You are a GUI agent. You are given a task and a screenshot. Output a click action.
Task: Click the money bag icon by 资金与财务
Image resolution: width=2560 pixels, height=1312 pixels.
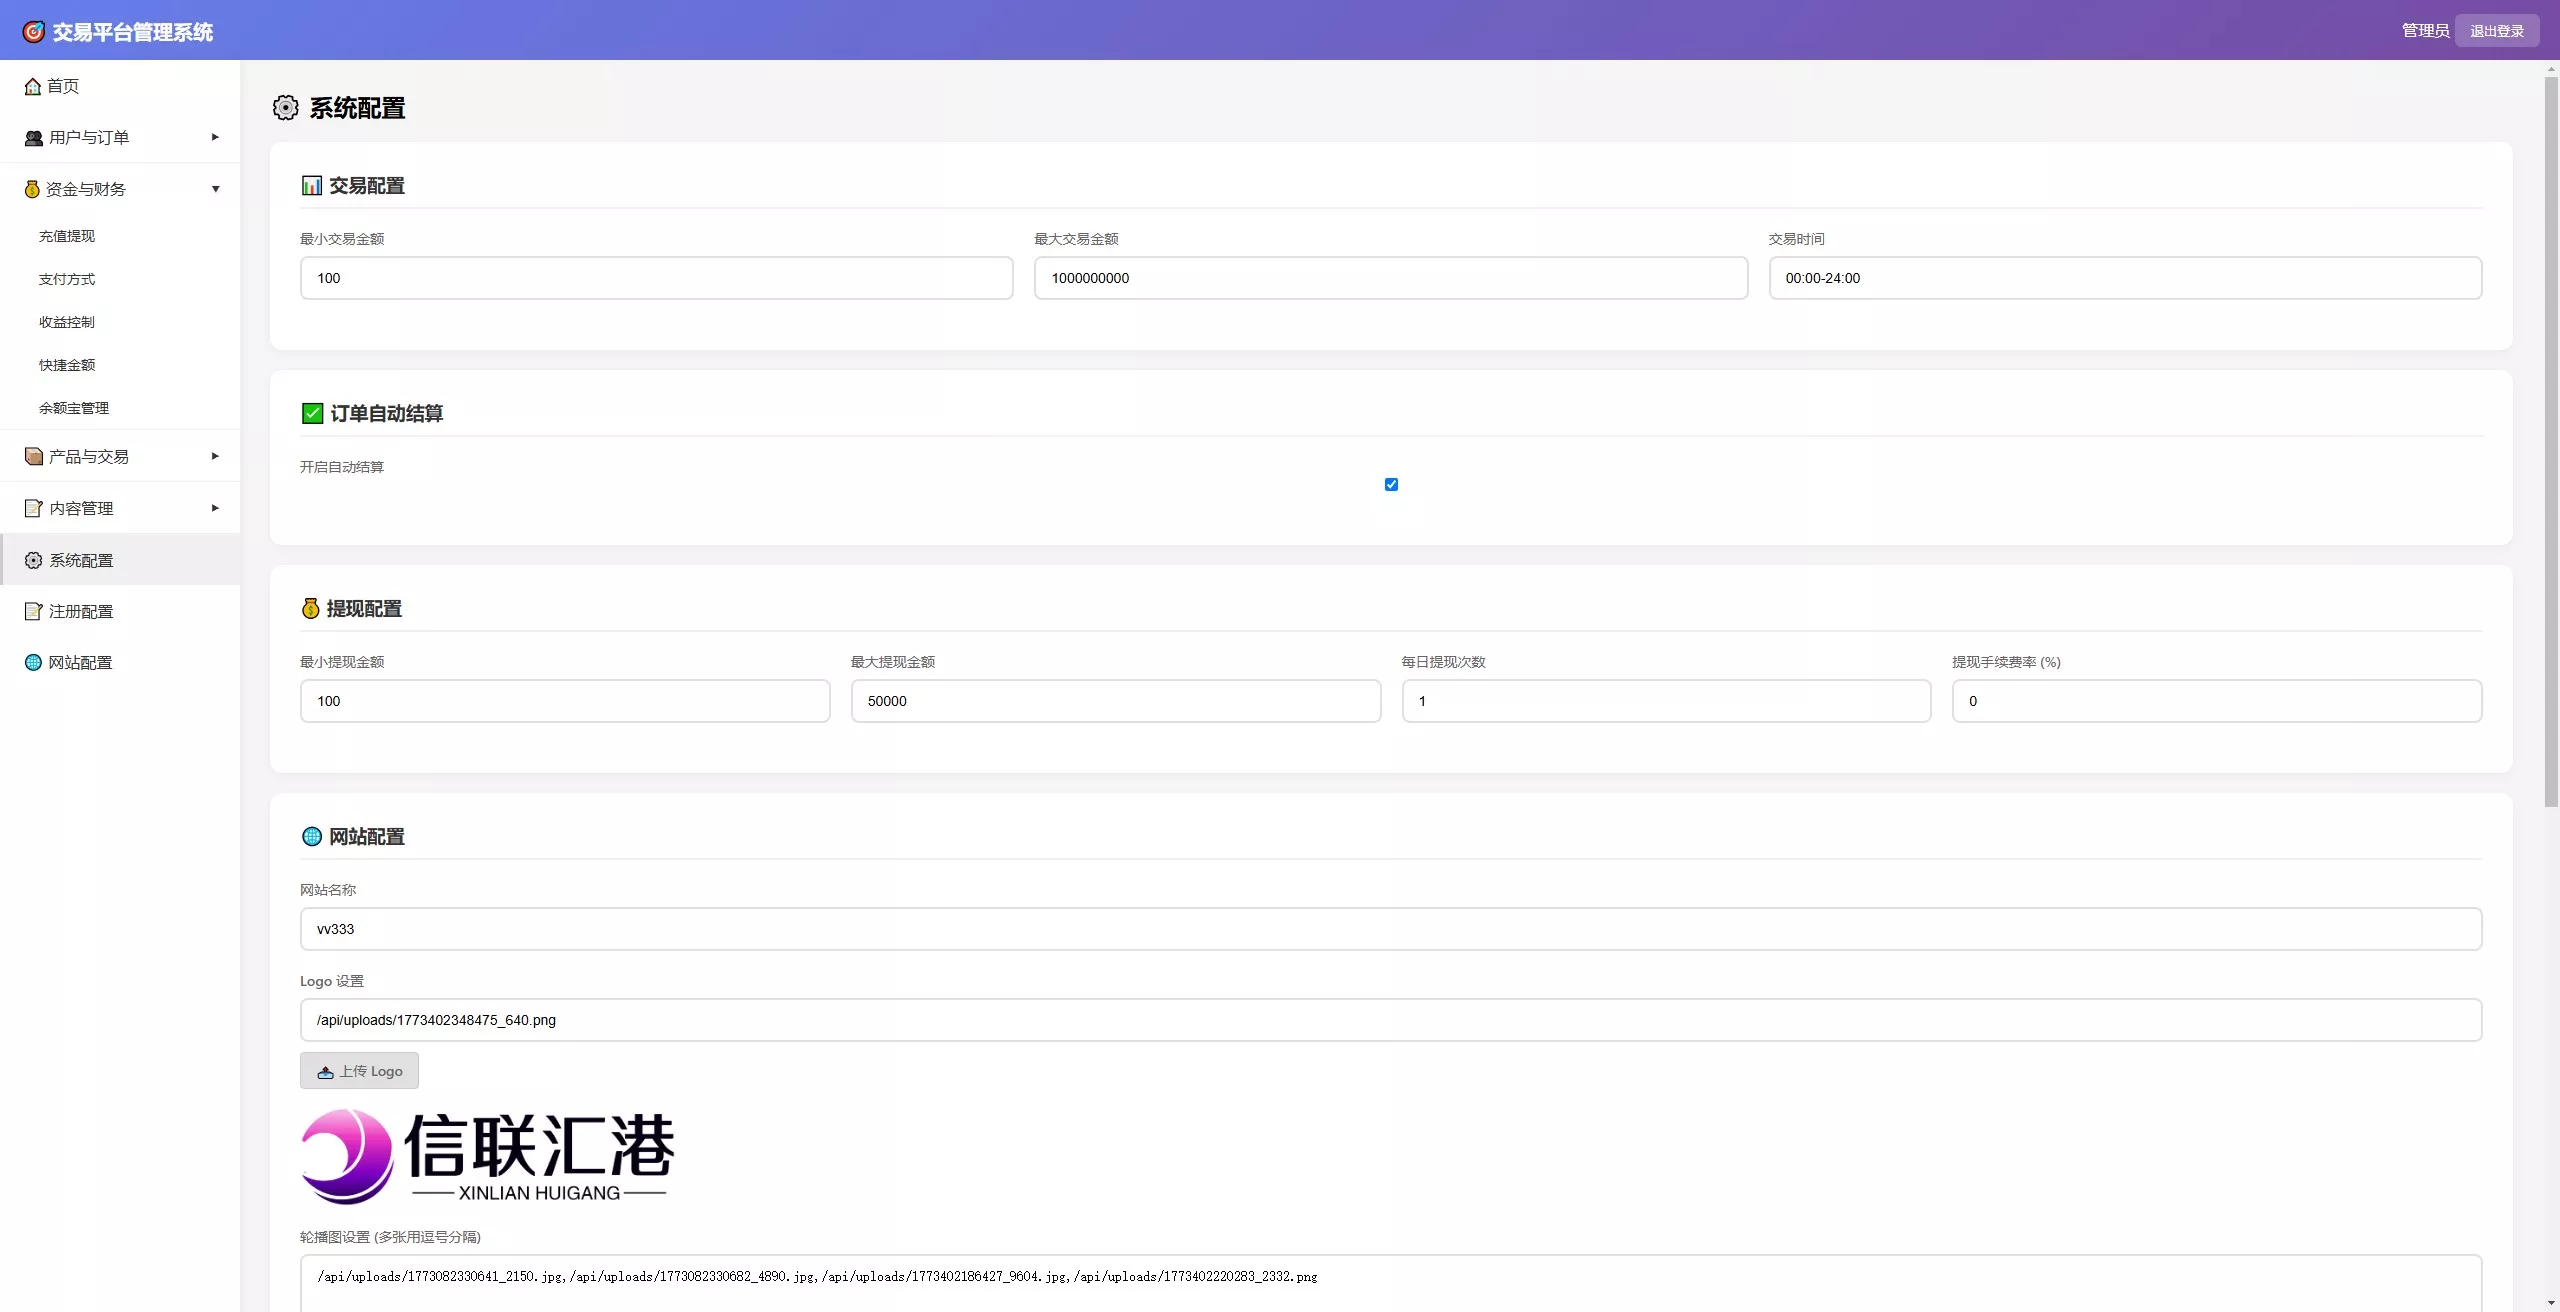pos(32,189)
